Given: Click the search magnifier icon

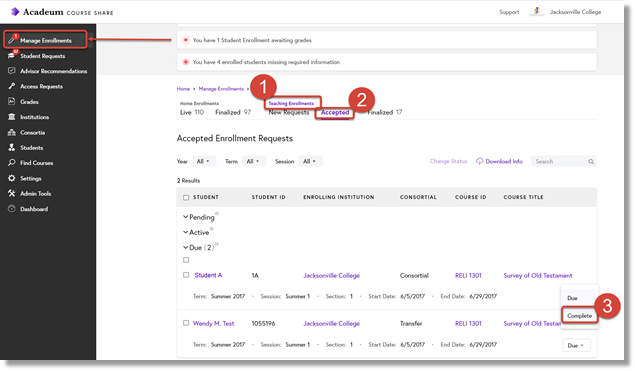Looking at the screenshot, I should click(x=591, y=161).
